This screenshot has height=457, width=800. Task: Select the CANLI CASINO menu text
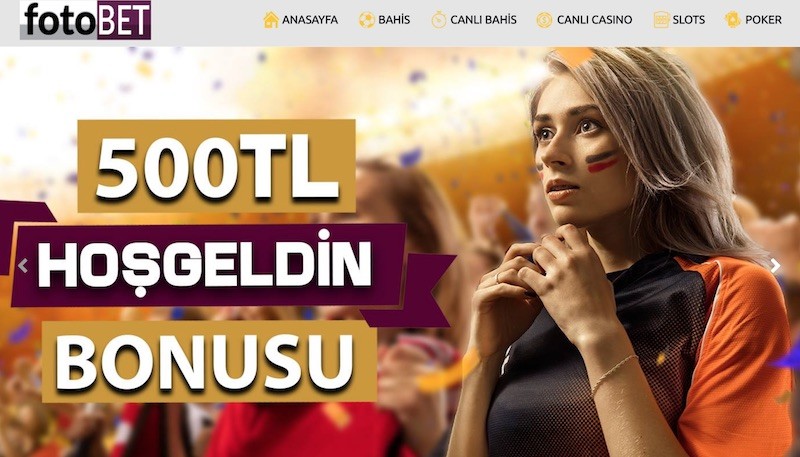594,20
